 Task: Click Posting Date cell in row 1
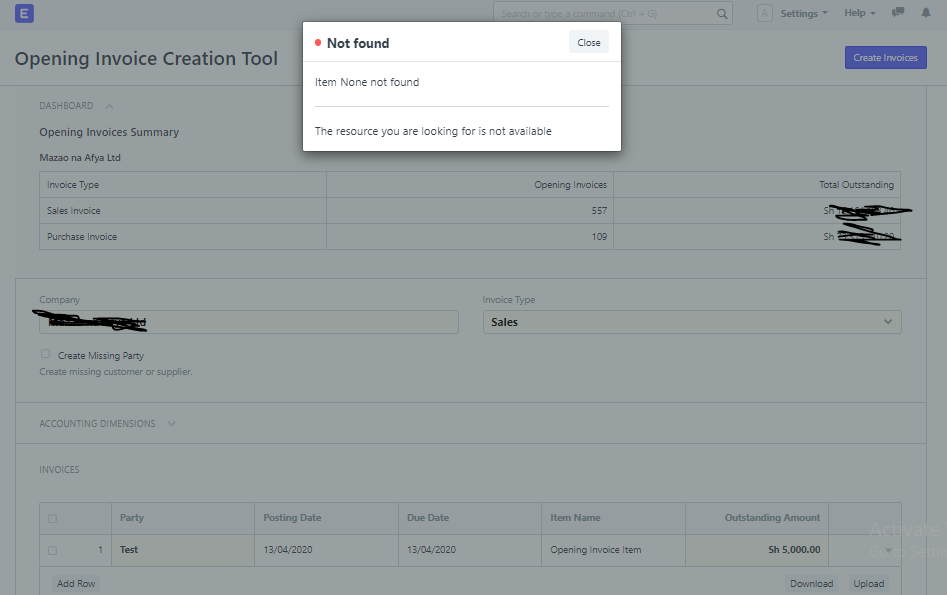click(326, 550)
